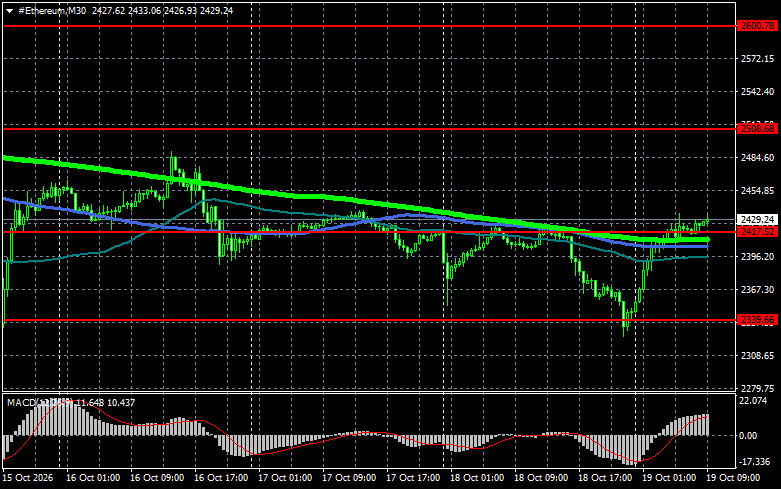781x489 pixels.
Task: Click the 22.074 MACD scale value
Action: pyautogui.click(x=754, y=401)
